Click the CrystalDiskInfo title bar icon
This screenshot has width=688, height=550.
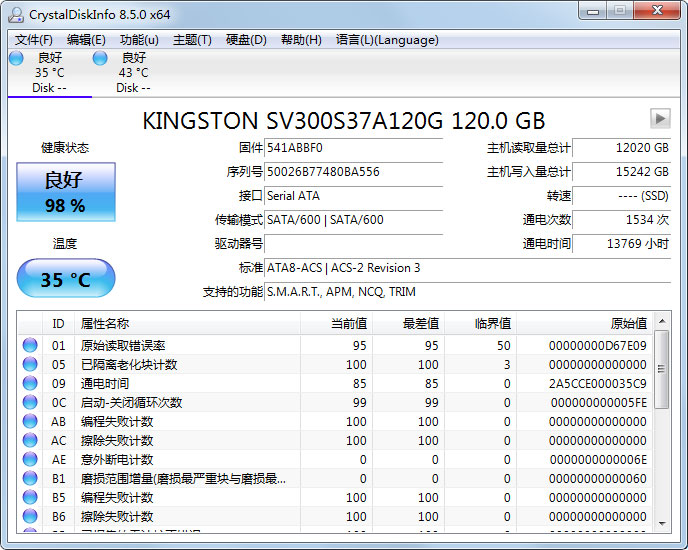coord(16,14)
